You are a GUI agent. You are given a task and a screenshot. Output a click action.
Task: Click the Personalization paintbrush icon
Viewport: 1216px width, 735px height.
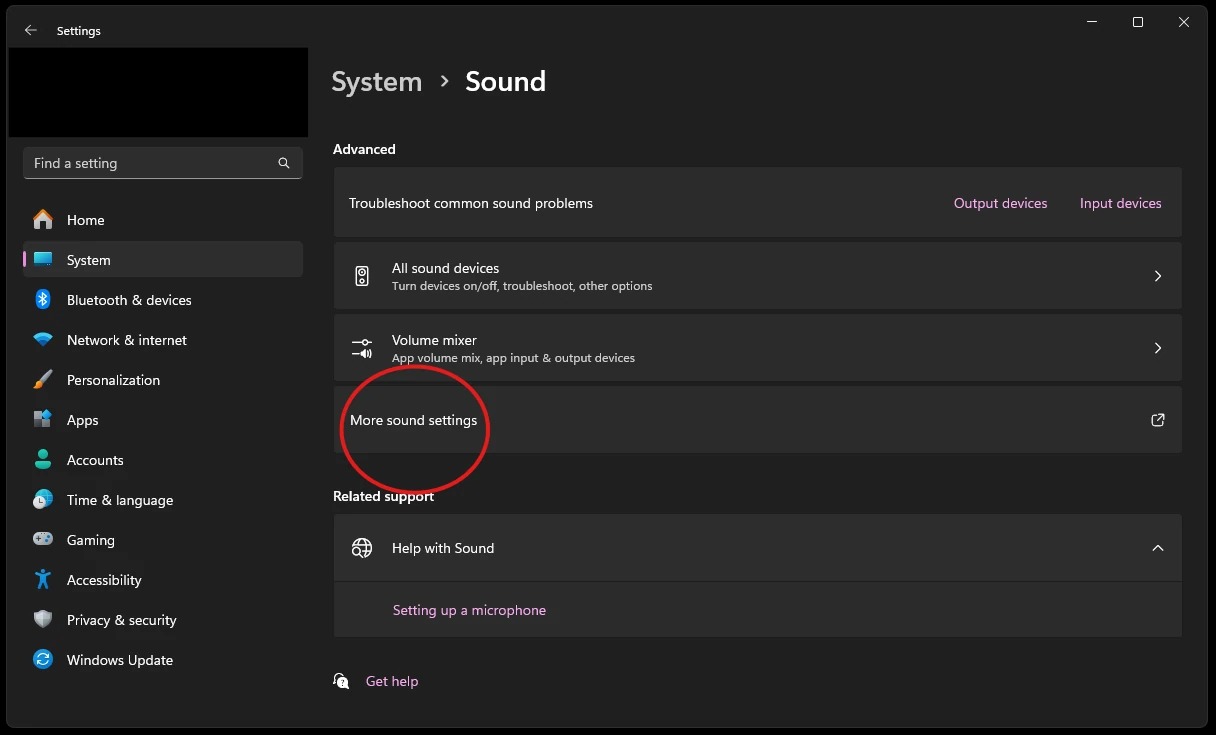[x=43, y=380]
